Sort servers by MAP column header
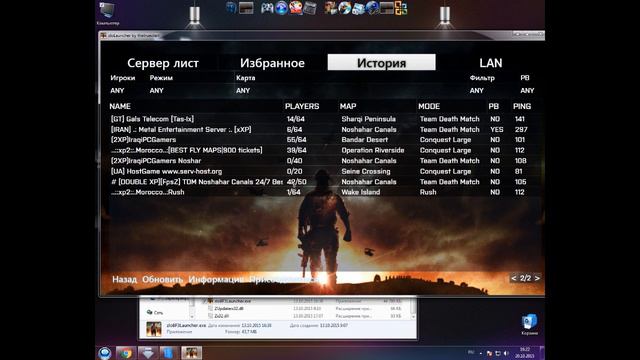640x360 pixels. 348,106
